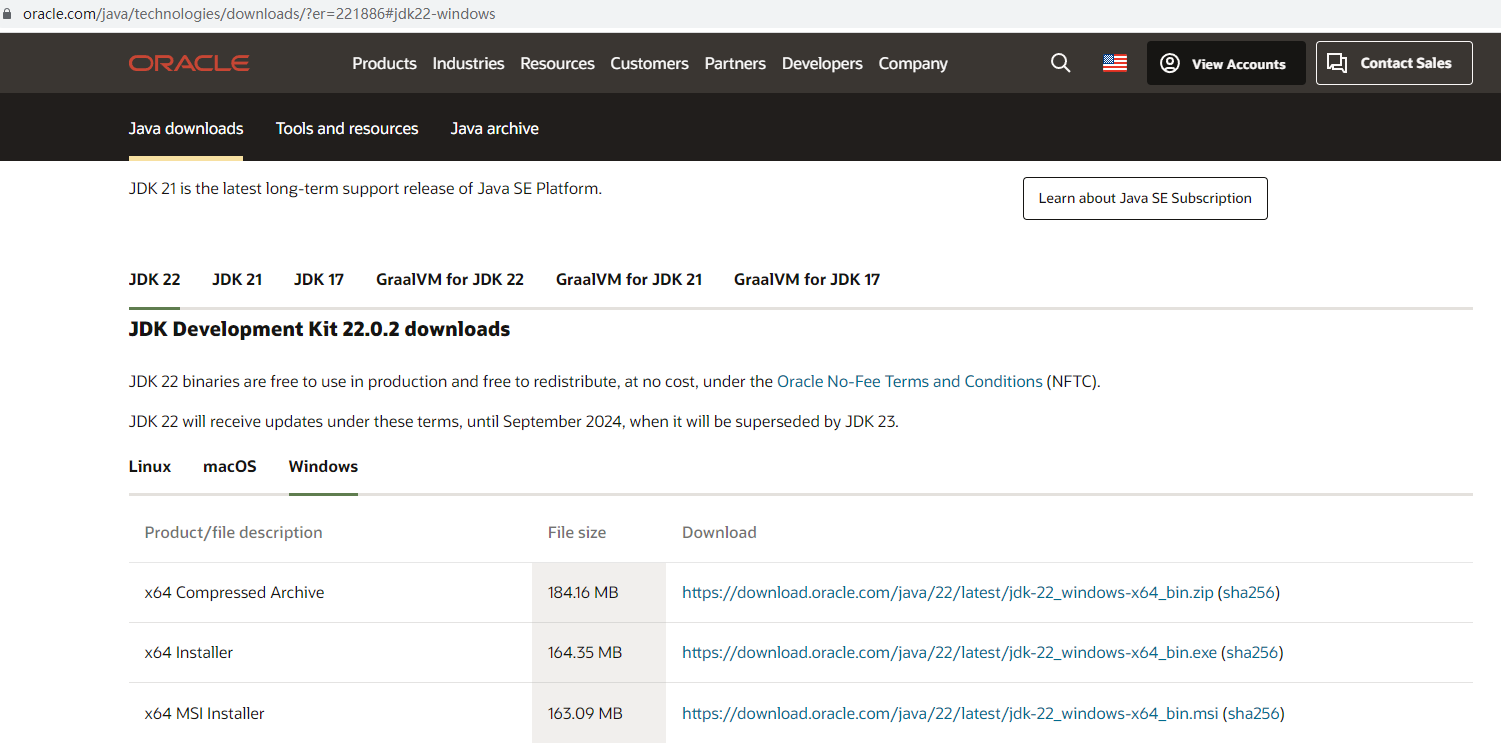
Task: Click the padlock icon in address bar
Action: tap(9, 14)
